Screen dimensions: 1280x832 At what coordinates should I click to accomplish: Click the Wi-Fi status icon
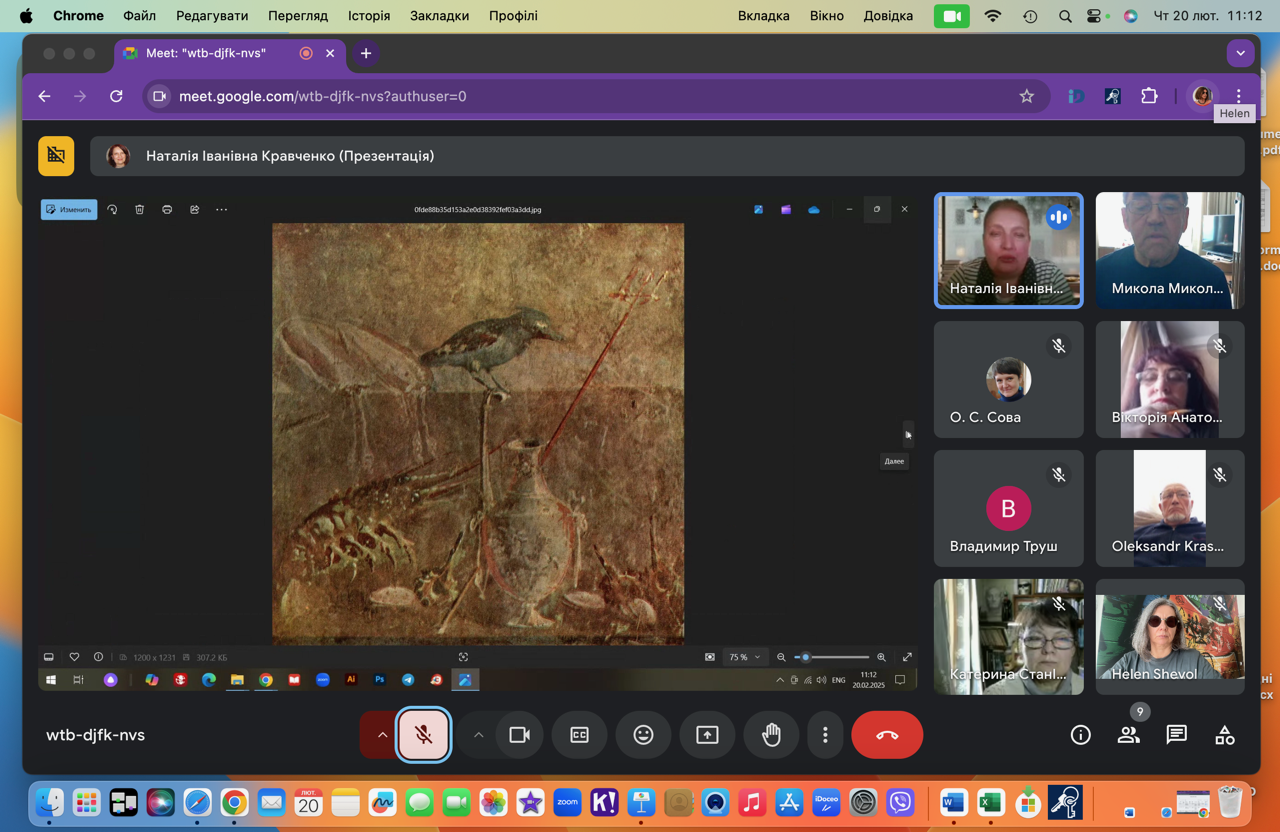[x=993, y=16]
